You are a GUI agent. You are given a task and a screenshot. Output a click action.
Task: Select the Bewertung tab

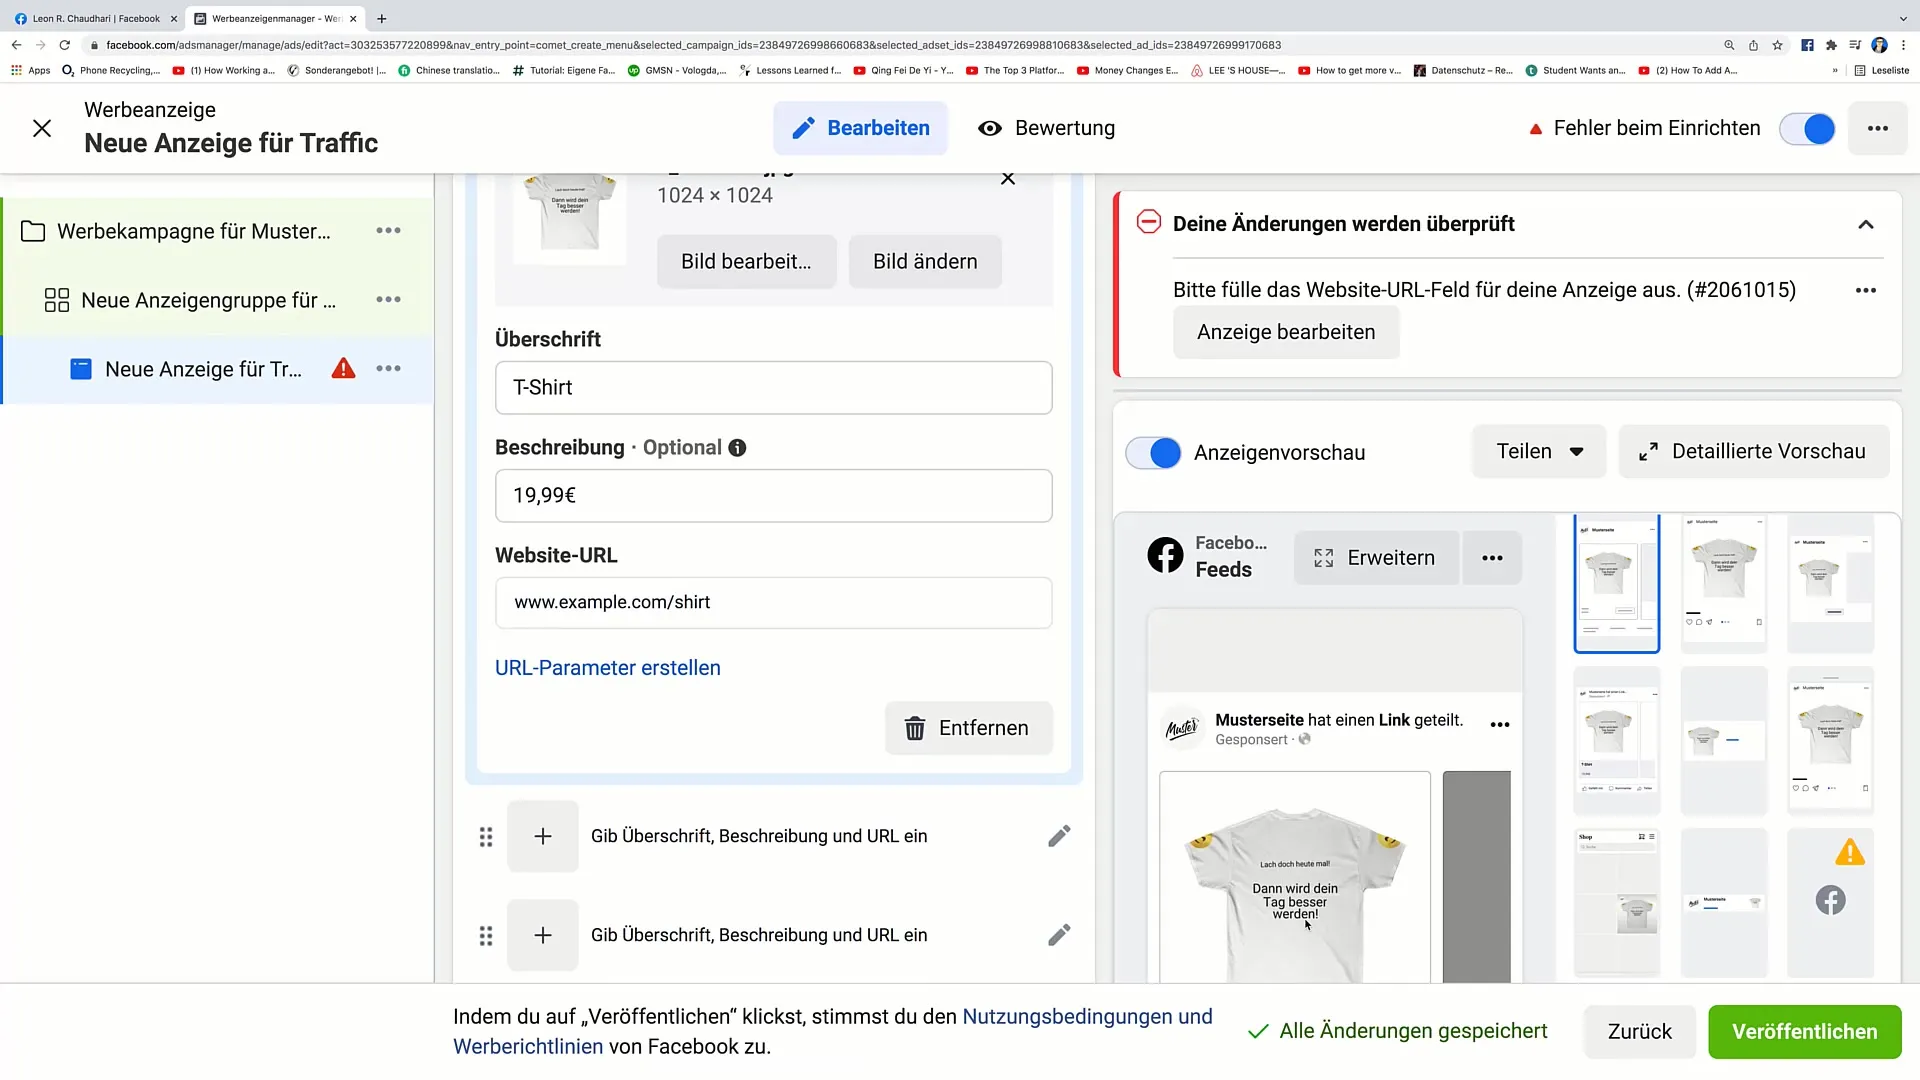point(1050,128)
